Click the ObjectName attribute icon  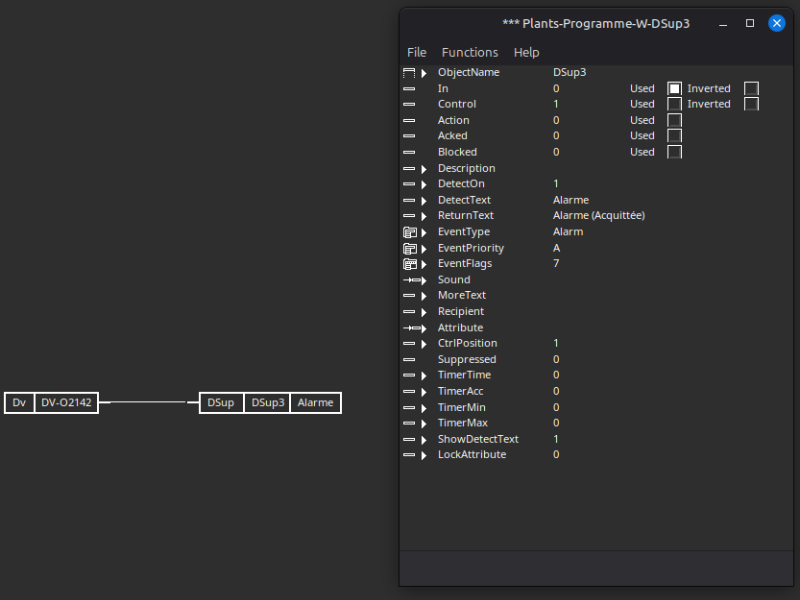click(409, 73)
